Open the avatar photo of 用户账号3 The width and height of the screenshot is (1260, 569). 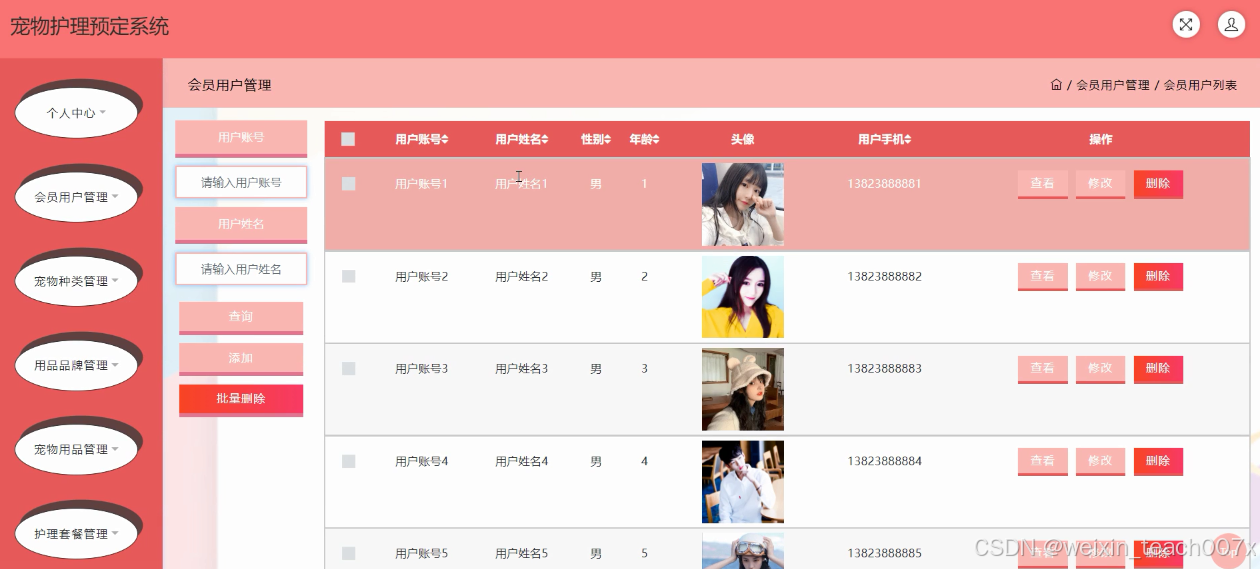tap(743, 389)
